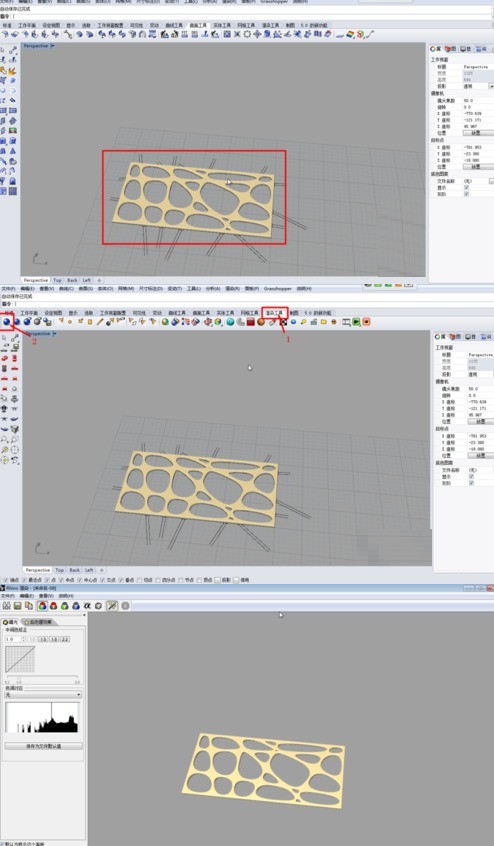Click the copy to clipboard icon in render window

(29, 606)
